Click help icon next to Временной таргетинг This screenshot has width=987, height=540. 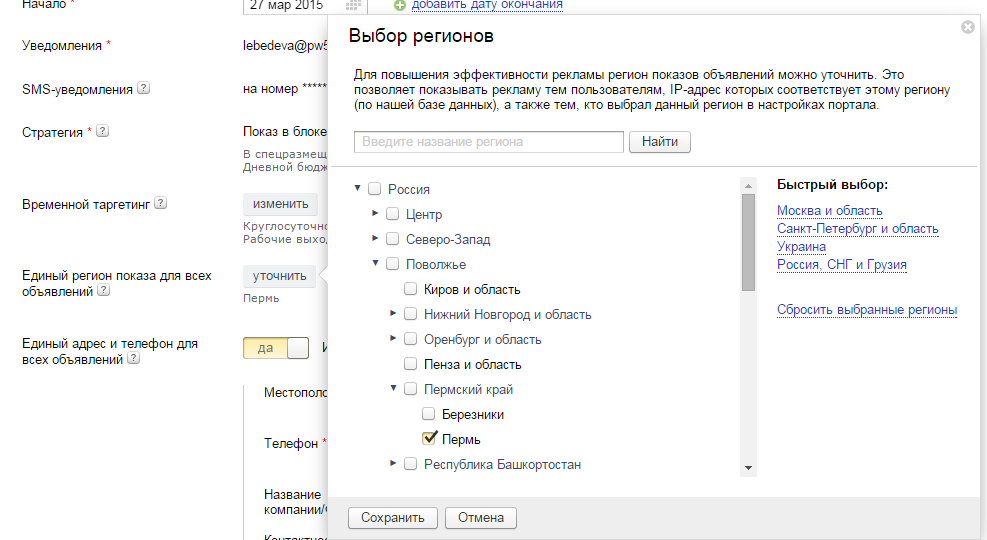[x=160, y=203]
